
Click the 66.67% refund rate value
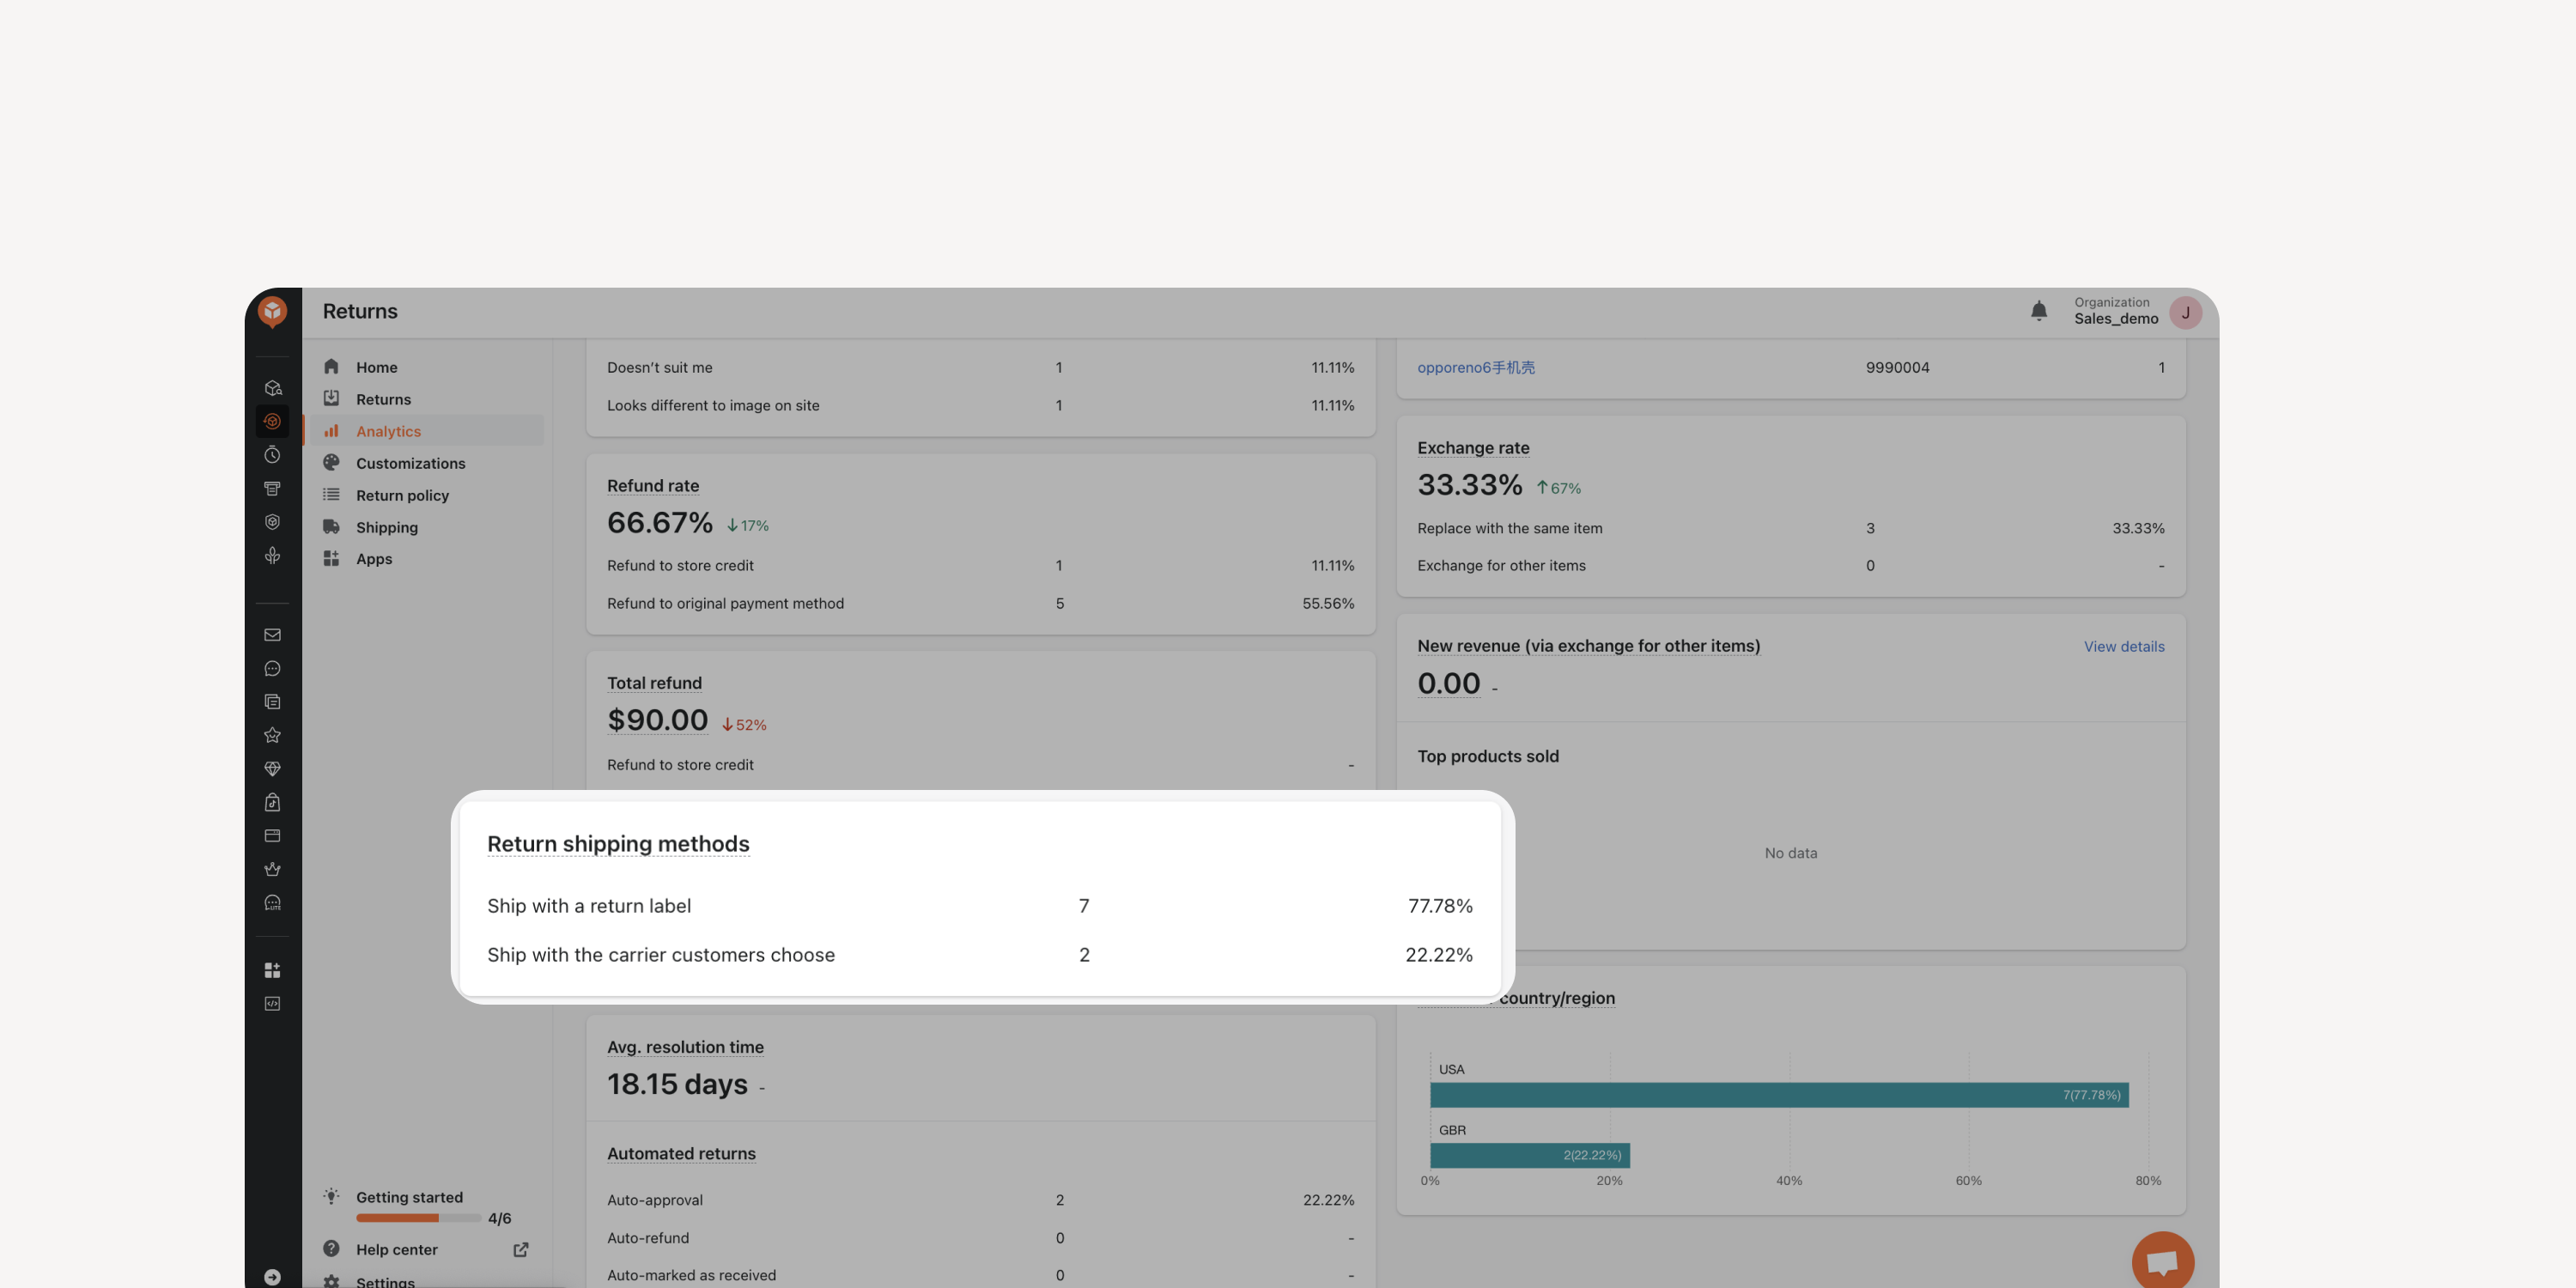[659, 523]
